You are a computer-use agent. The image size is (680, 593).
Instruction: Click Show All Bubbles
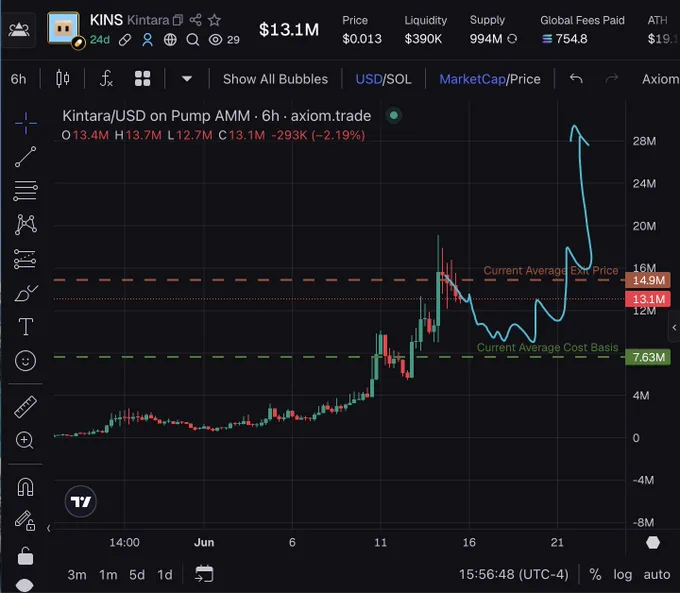pos(275,79)
